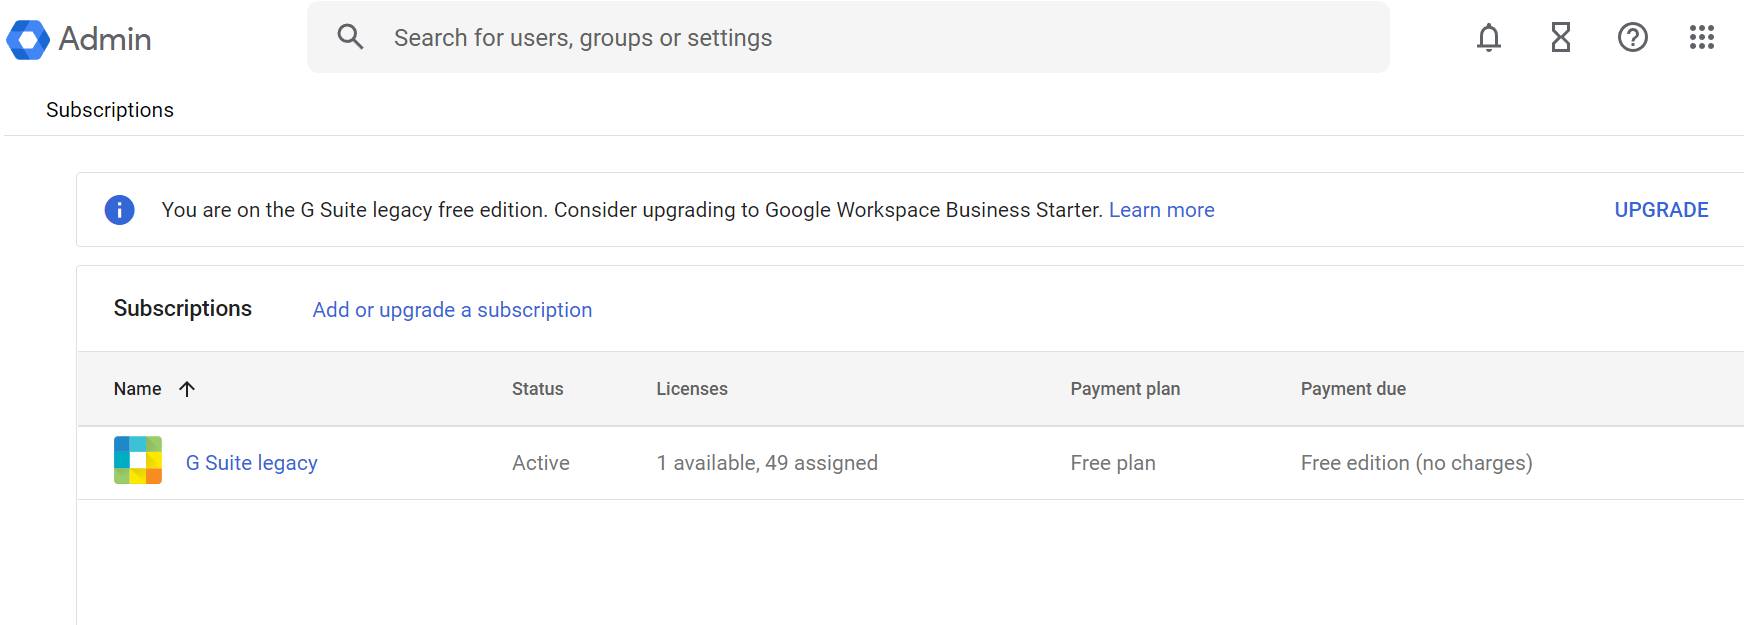
Task: Click the Subscriptions breadcrumb title
Action: coord(110,110)
